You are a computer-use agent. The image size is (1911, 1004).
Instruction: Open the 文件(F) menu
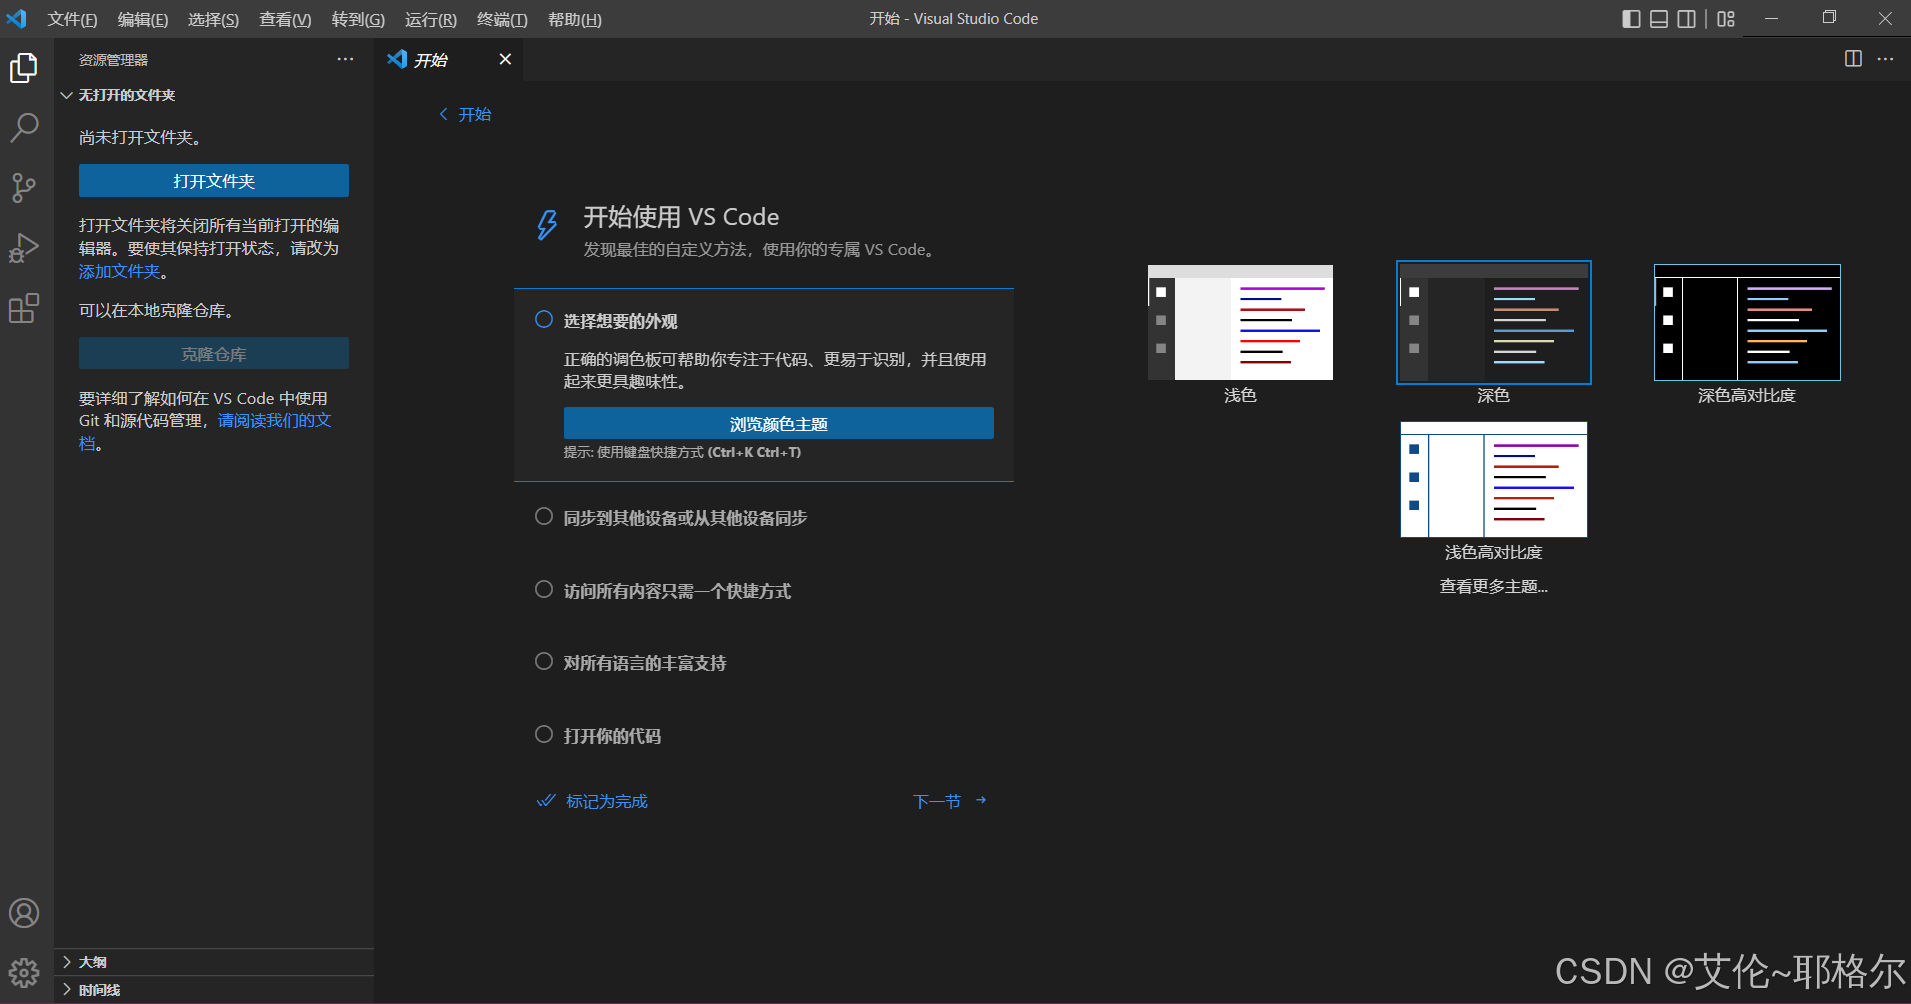point(72,19)
